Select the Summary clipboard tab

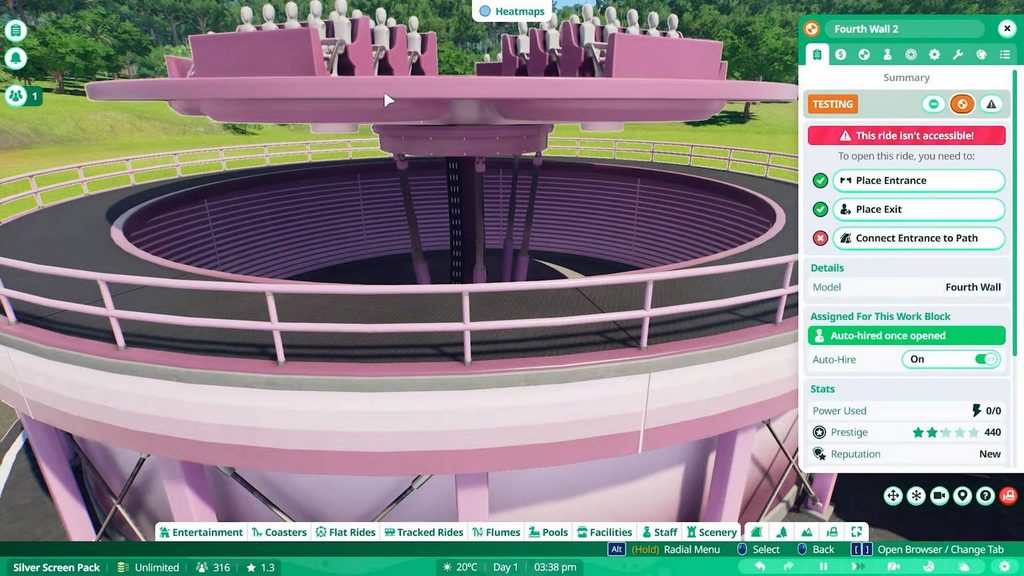pos(817,55)
